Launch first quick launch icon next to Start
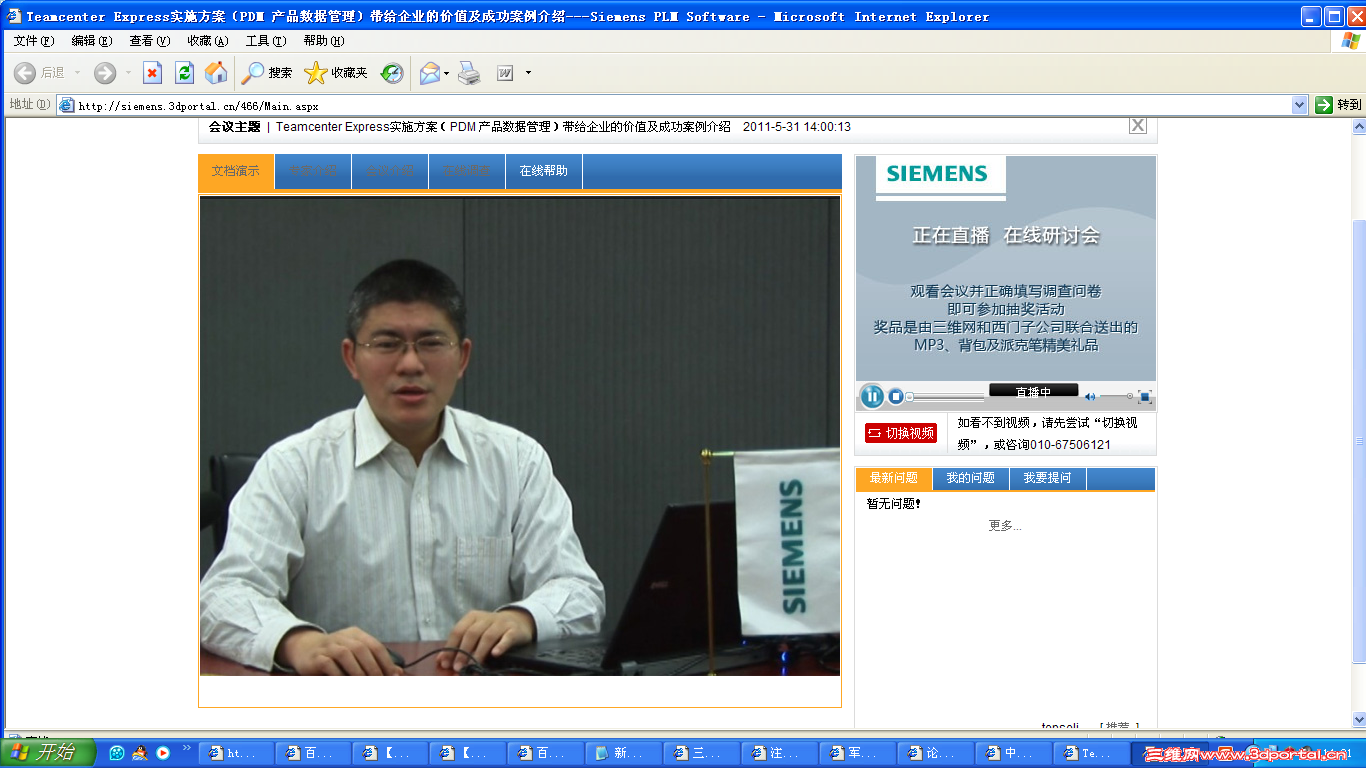The height and width of the screenshot is (768, 1366). tap(117, 753)
